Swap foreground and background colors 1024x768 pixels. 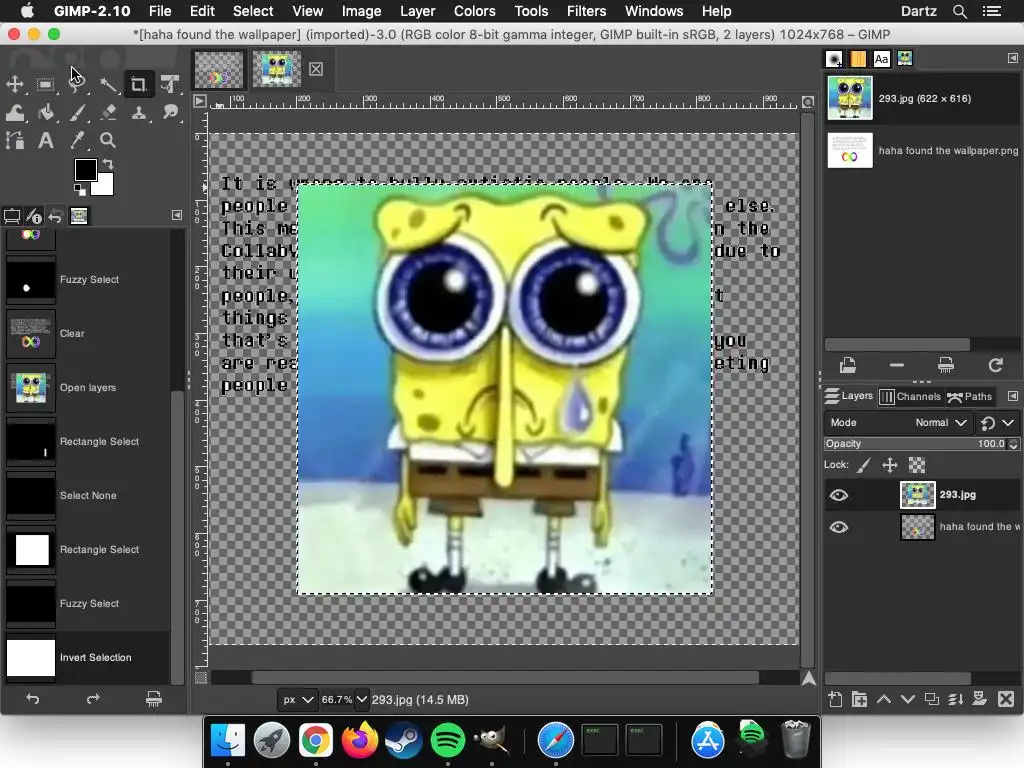(x=108, y=164)
